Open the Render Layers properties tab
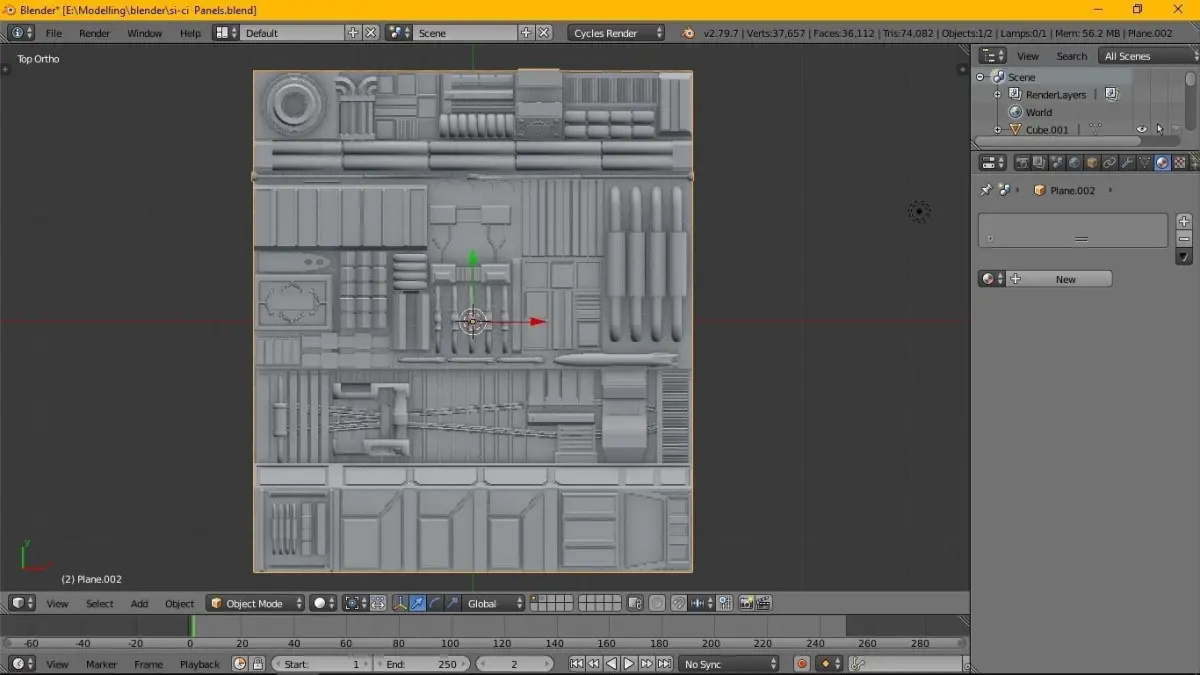 coord(1040,163)
